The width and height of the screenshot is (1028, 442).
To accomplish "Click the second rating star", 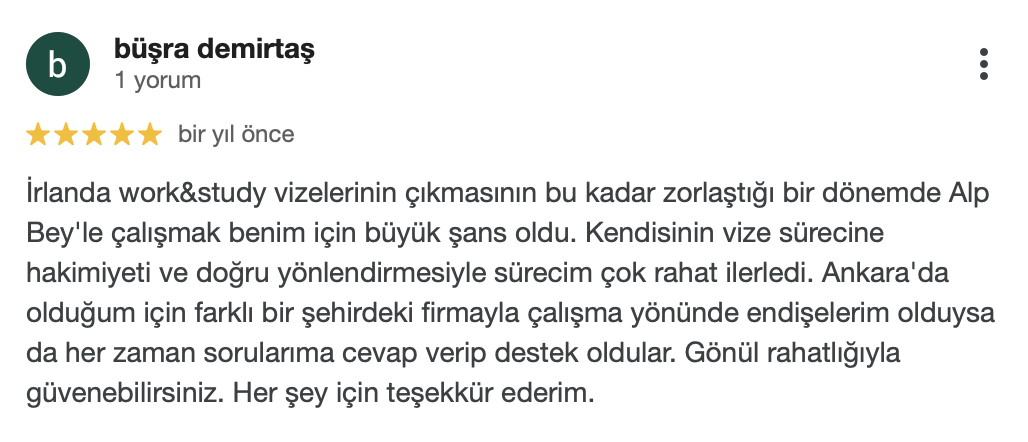I will point(65,134).
